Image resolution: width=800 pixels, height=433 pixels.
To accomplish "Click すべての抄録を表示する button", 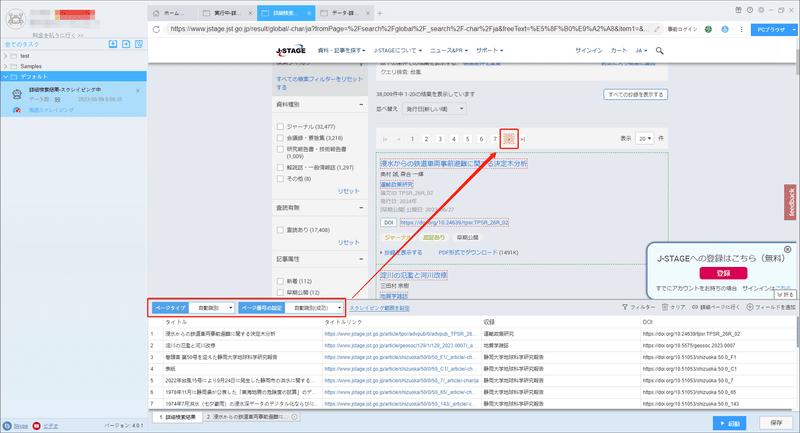I will point(635,94).
